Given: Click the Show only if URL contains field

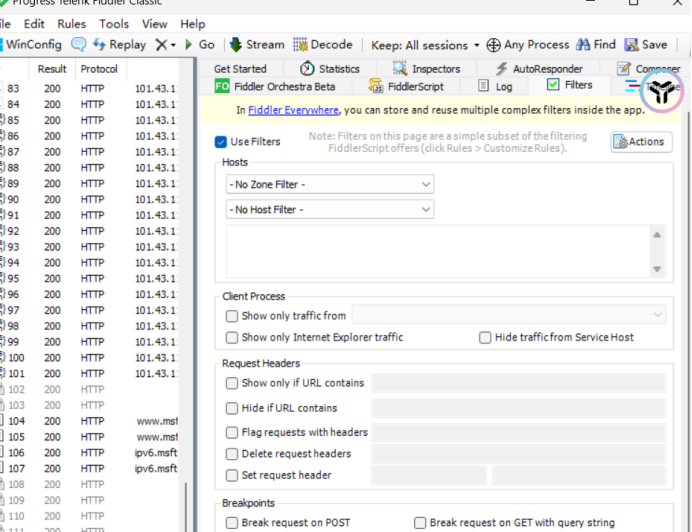Looking at the screenshot, I should point(519,383).
